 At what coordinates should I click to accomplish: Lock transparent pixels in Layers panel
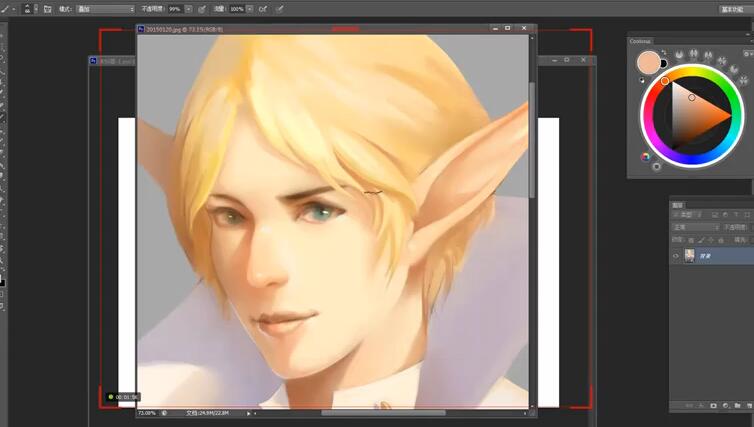(691, 239)
